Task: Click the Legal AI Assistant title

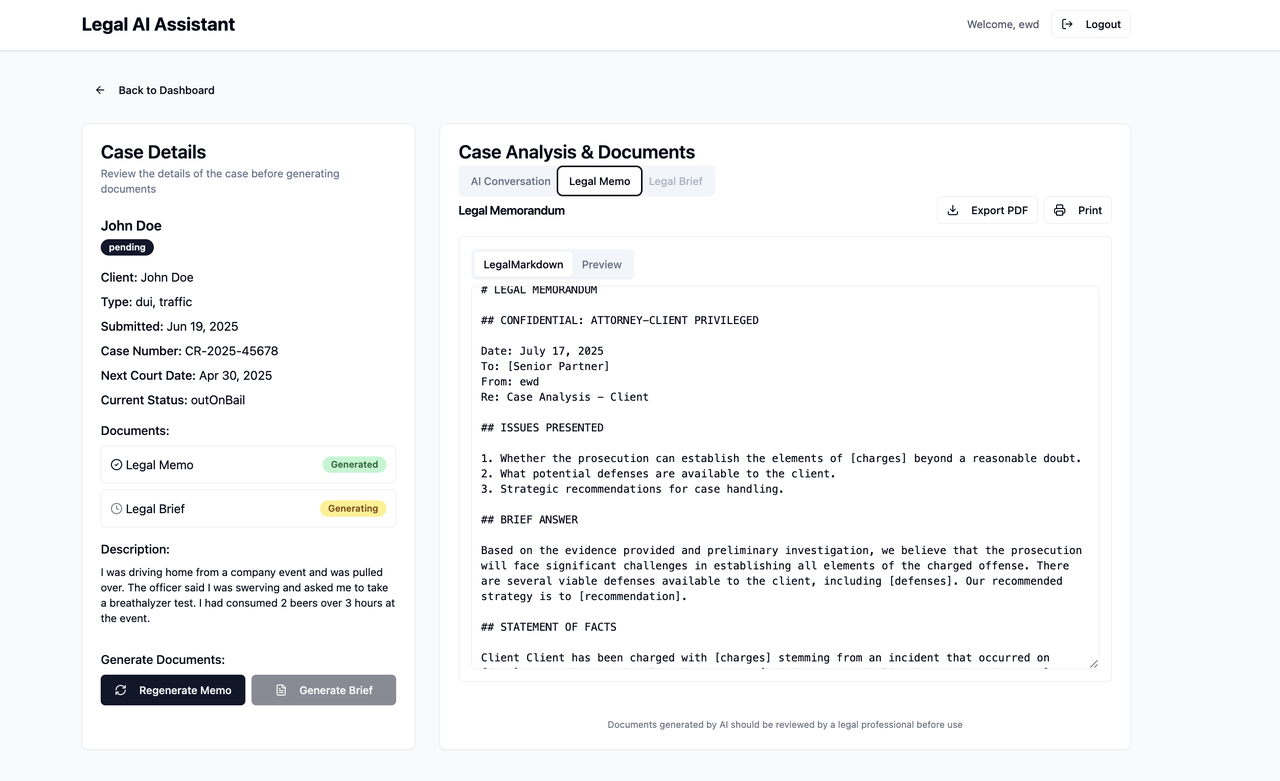Action: (x=158, y=24)
